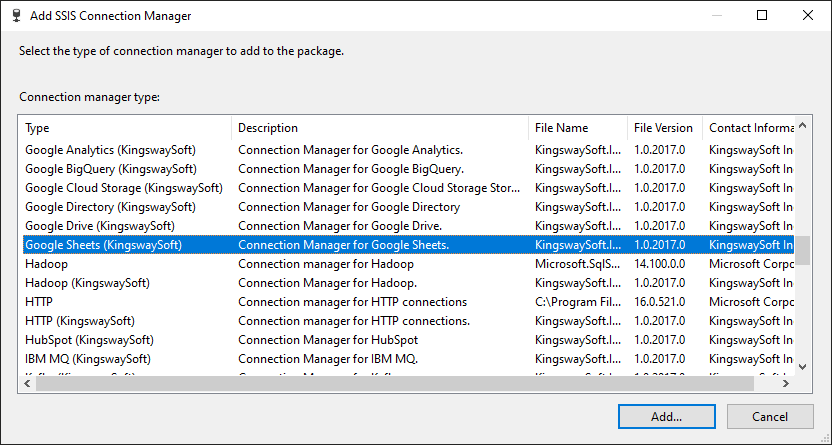Close the Add SSIS Connection Manager dialog
The height and width of the screenshot is (445, 832).
tap(808, 15)
